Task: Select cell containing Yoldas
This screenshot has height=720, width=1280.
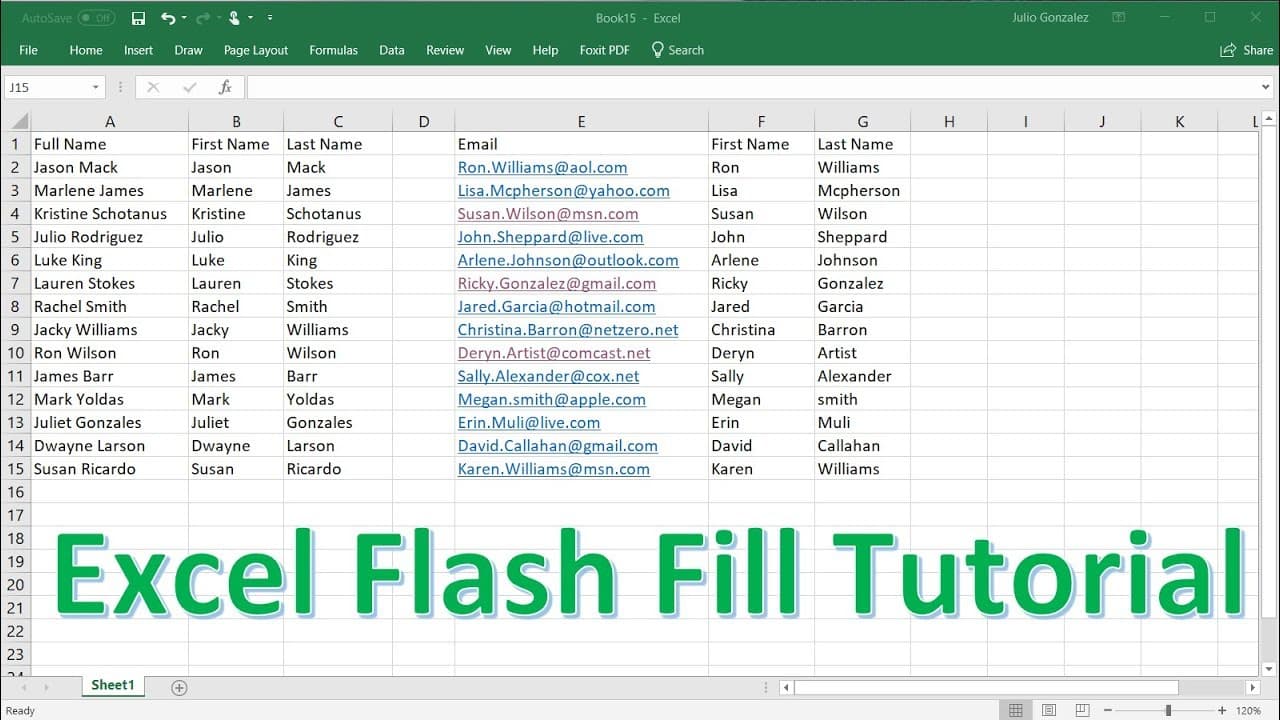Action: [338, 399]
